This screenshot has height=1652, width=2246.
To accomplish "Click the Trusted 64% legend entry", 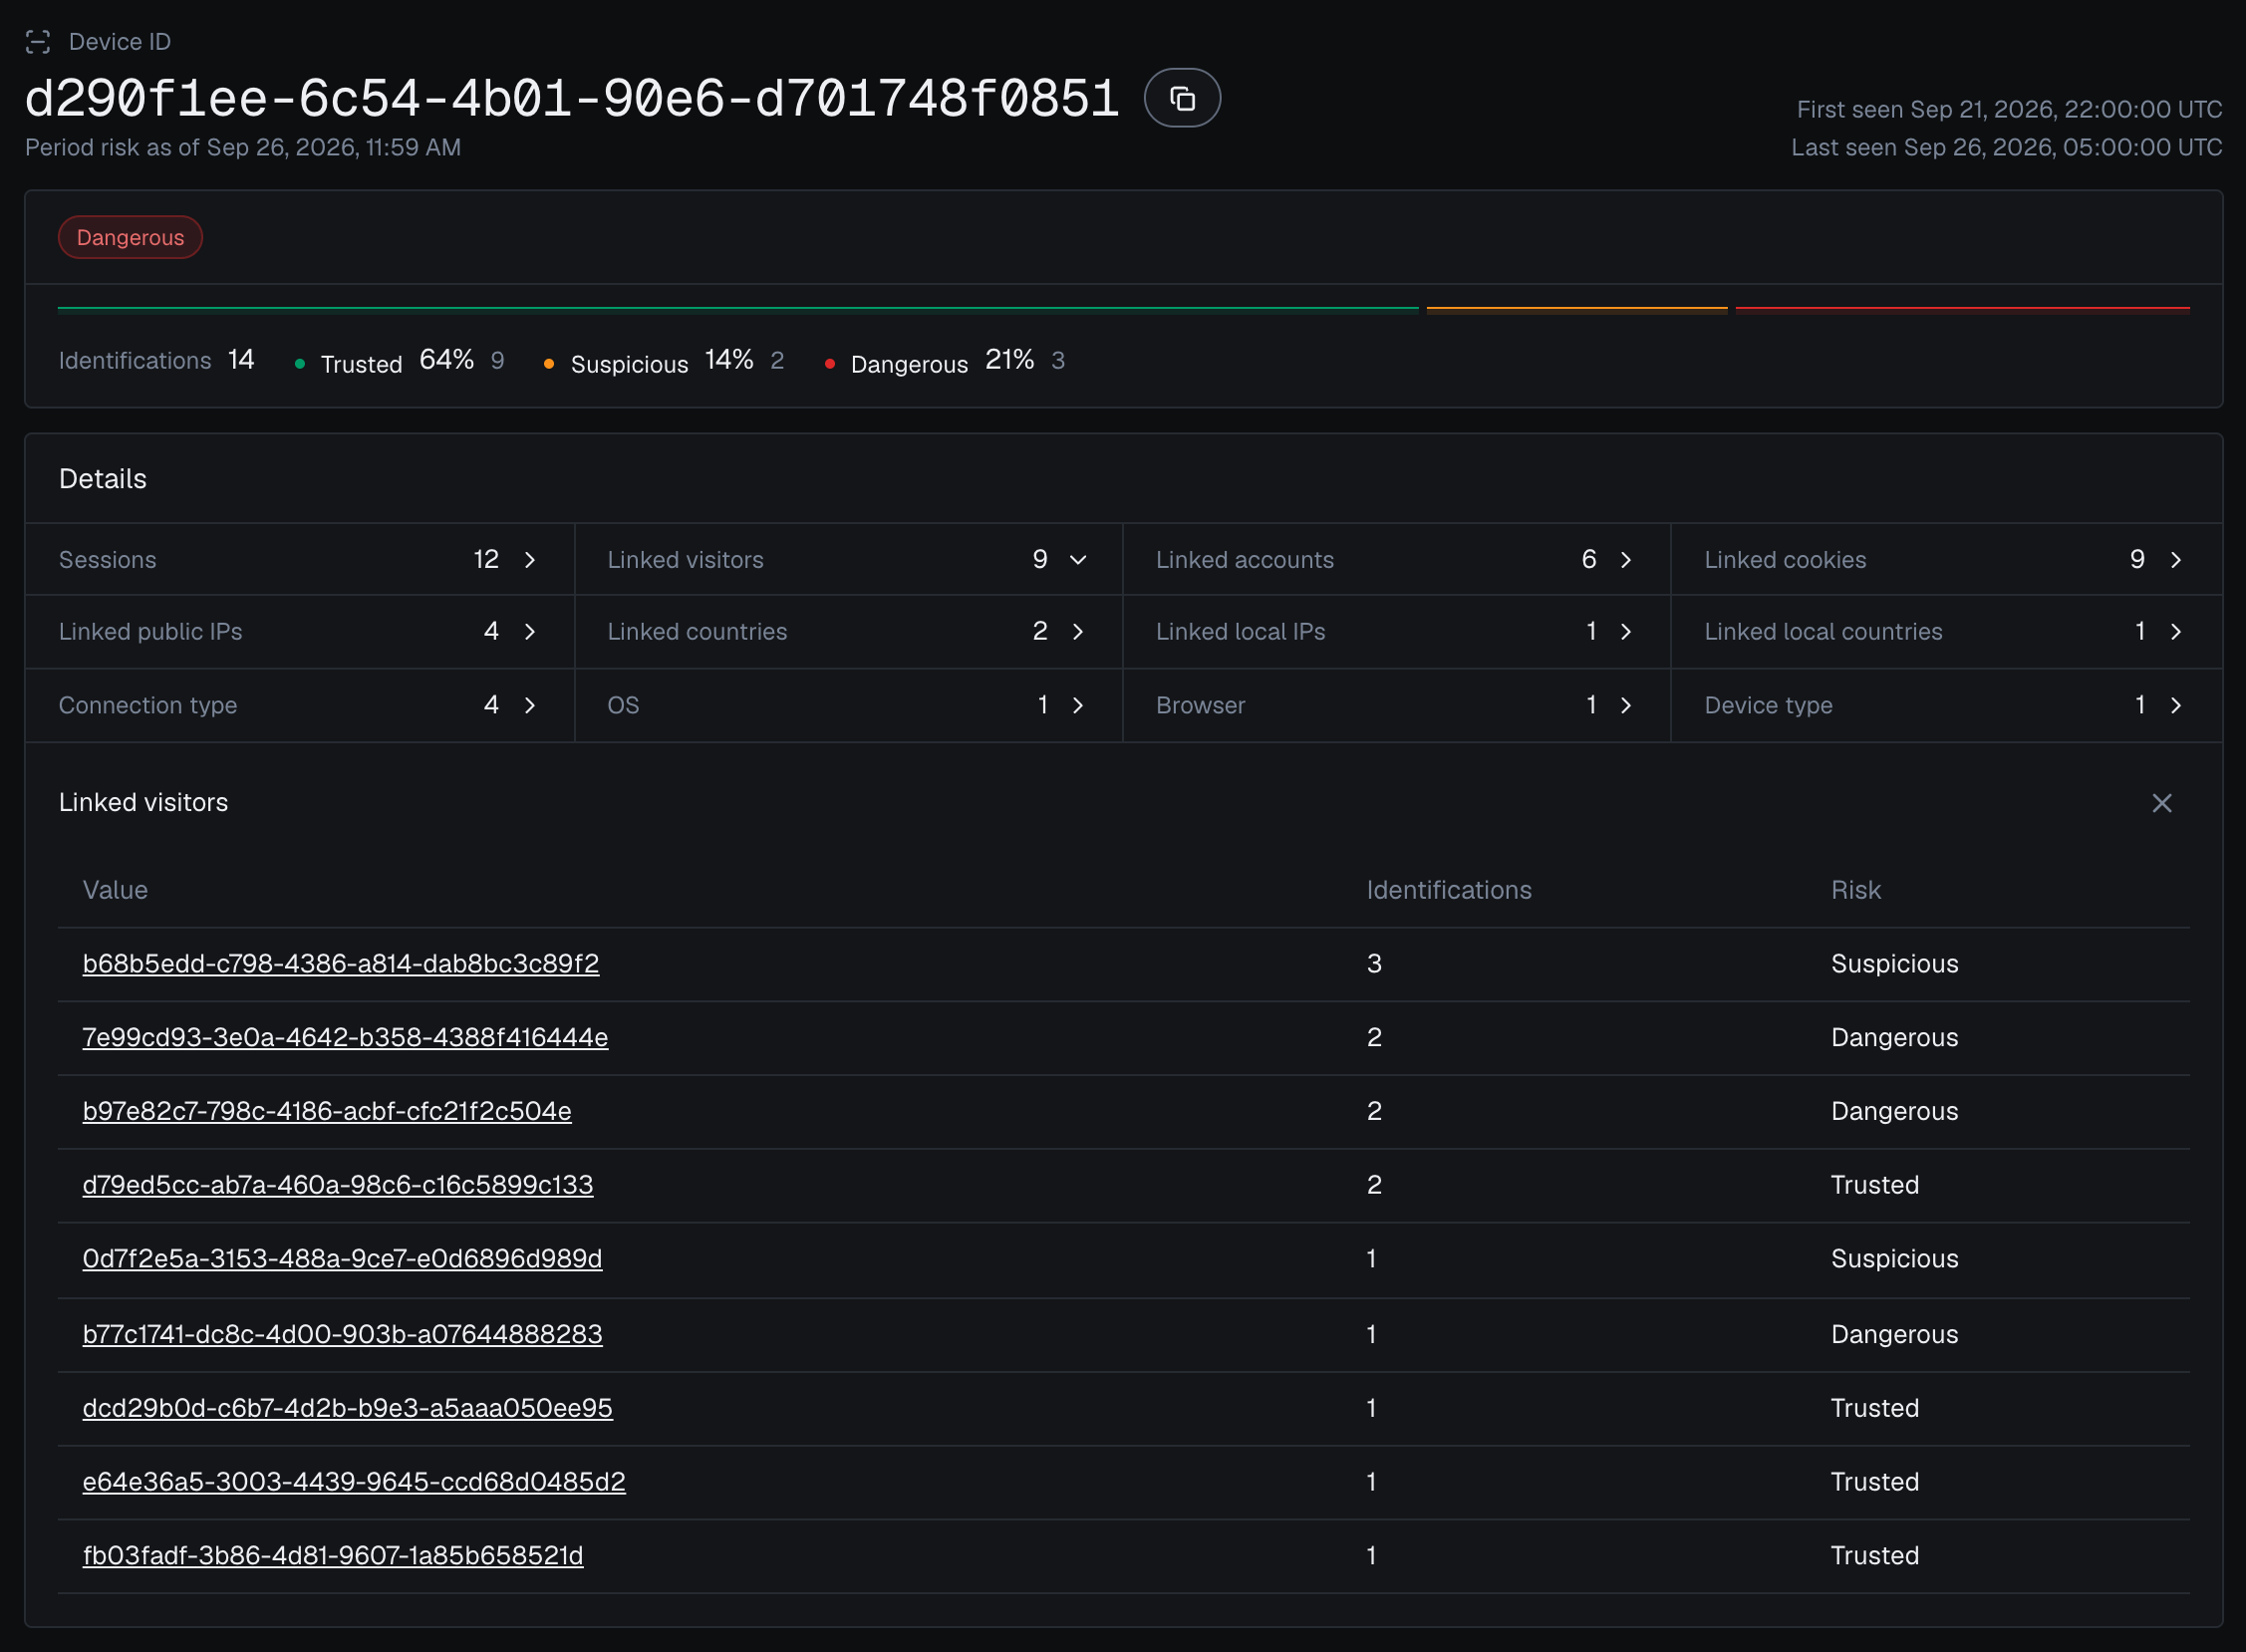I will coord(399,361).
